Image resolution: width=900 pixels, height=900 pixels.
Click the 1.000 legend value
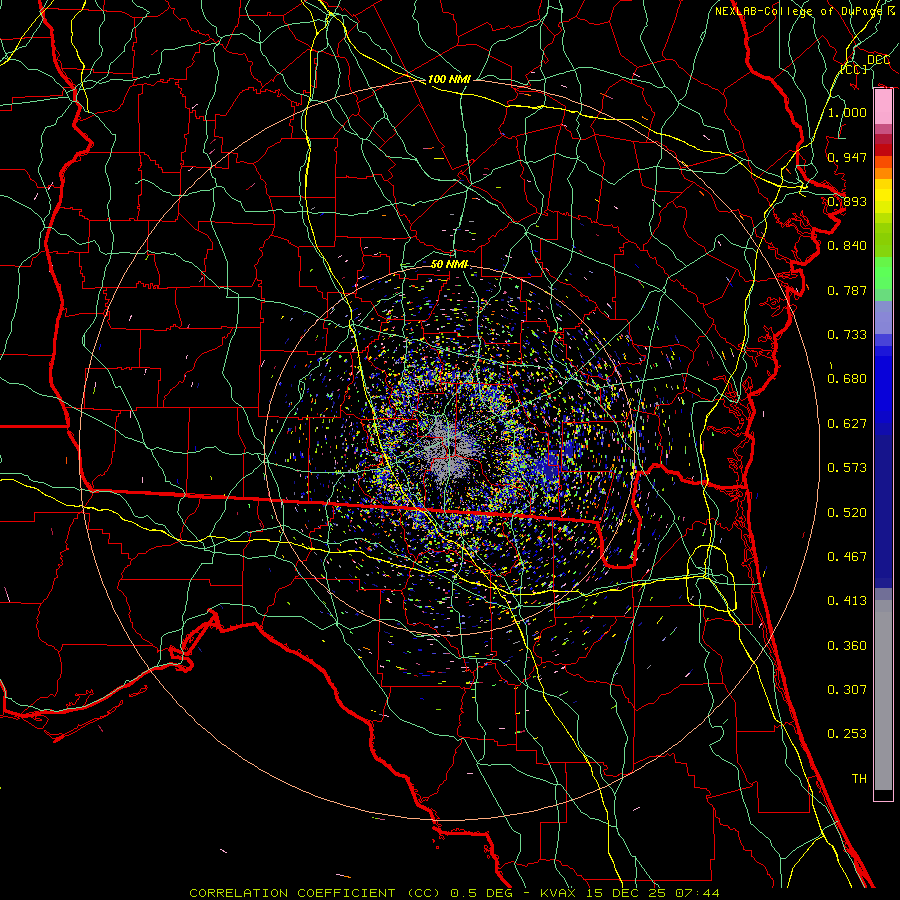847,112
